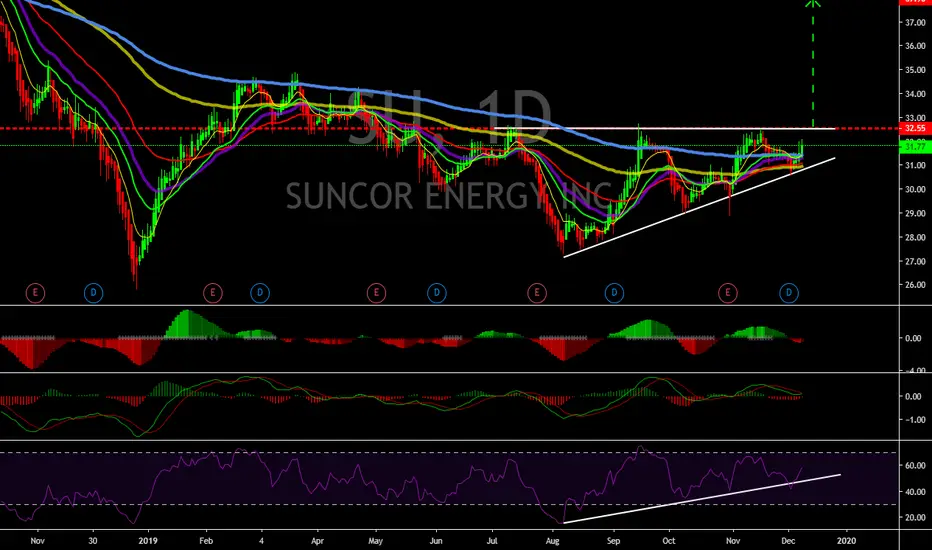This screenshot has width=932, height=550.
Task: Click the 'Jun' label on the time axis
Action: (436, 540)
